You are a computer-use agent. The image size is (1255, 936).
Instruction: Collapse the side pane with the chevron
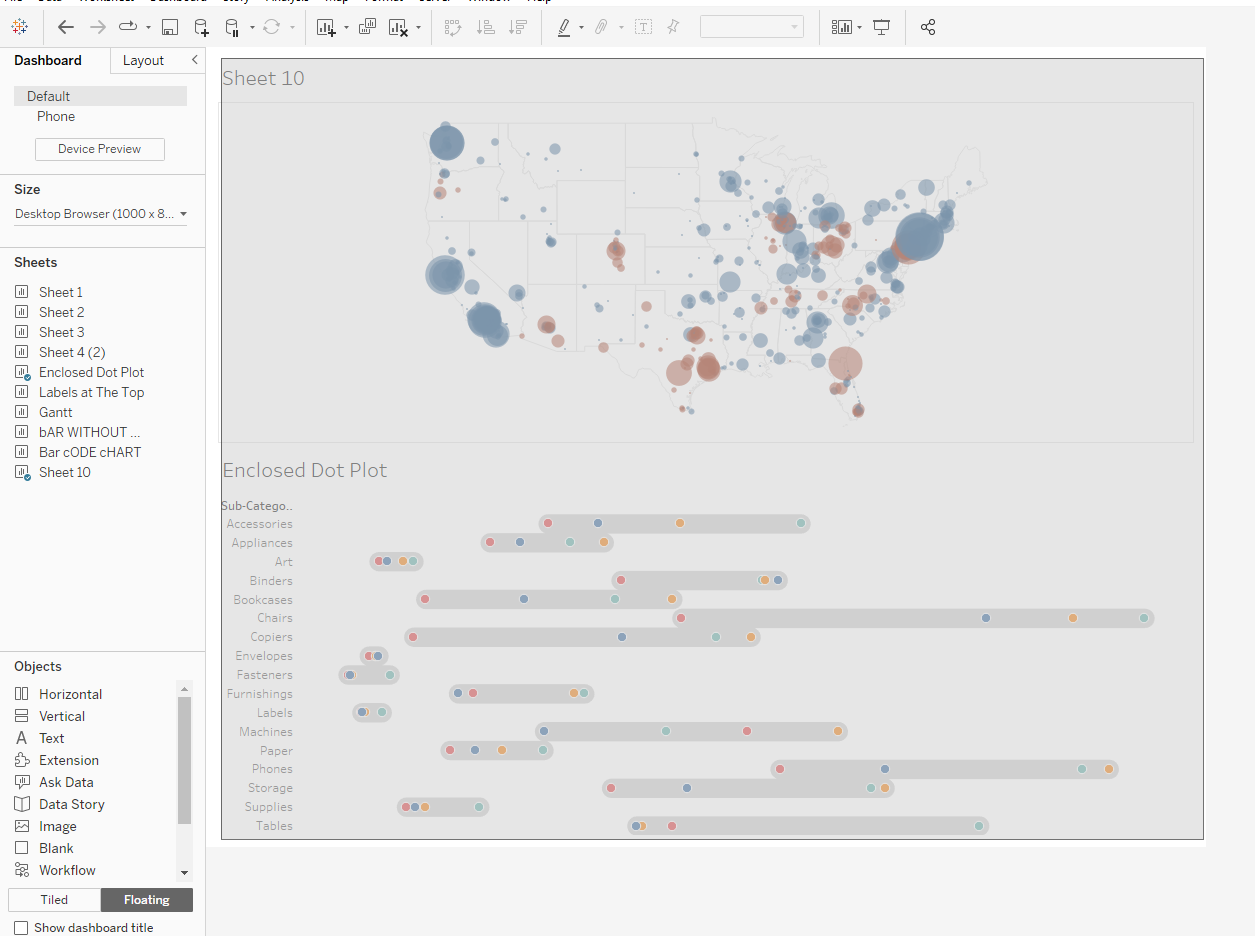(195, 60)
